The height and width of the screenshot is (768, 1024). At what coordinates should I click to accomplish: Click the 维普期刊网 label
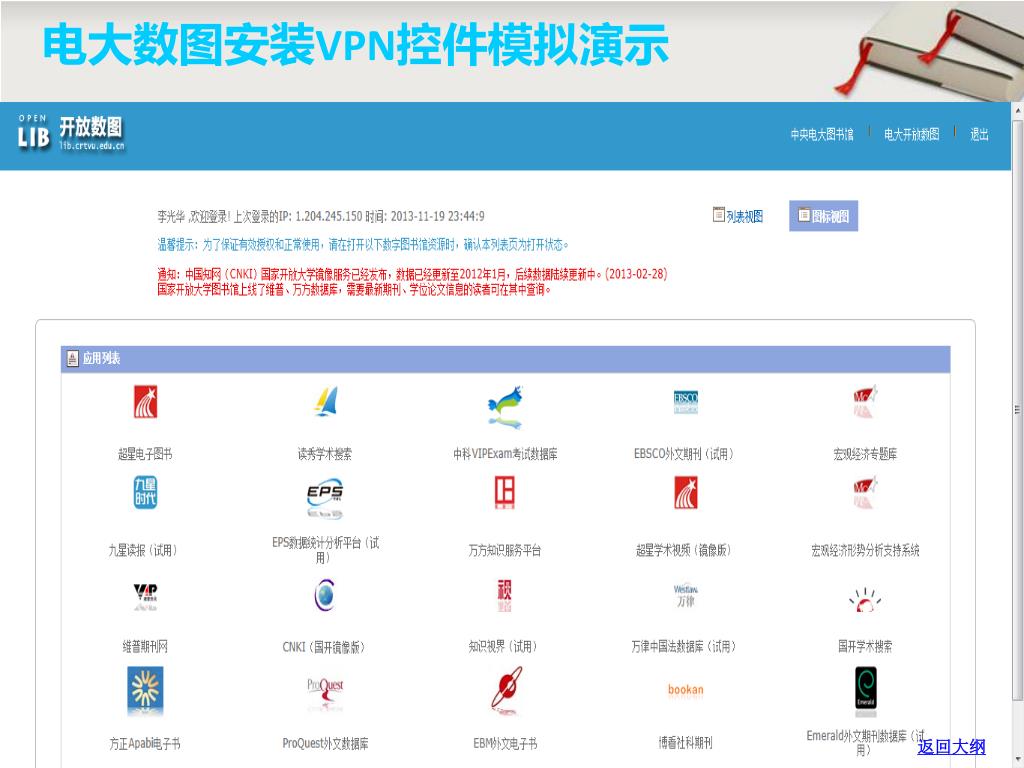(145, 647)
